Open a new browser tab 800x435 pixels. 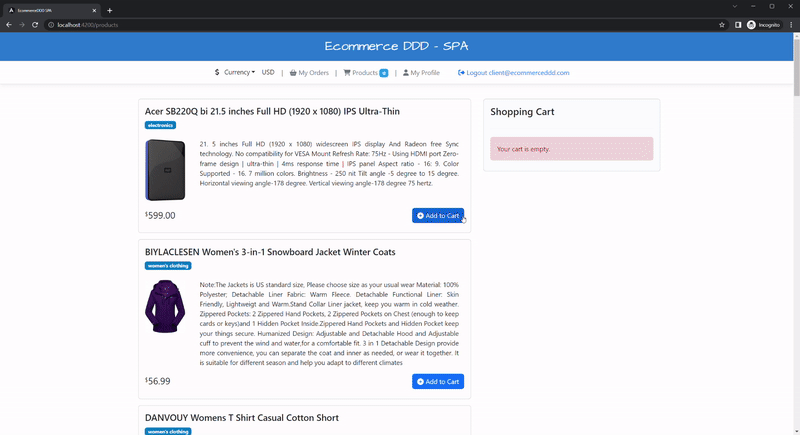pyautogui.click(x=109, y=10)
